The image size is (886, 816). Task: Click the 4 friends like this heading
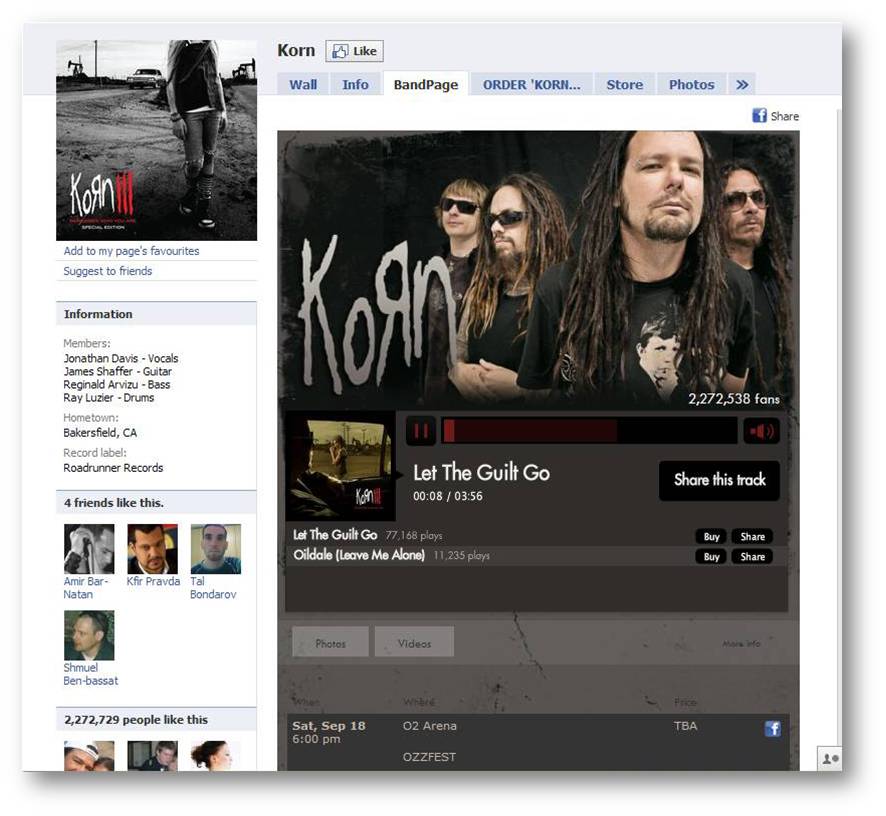[114, 503]
